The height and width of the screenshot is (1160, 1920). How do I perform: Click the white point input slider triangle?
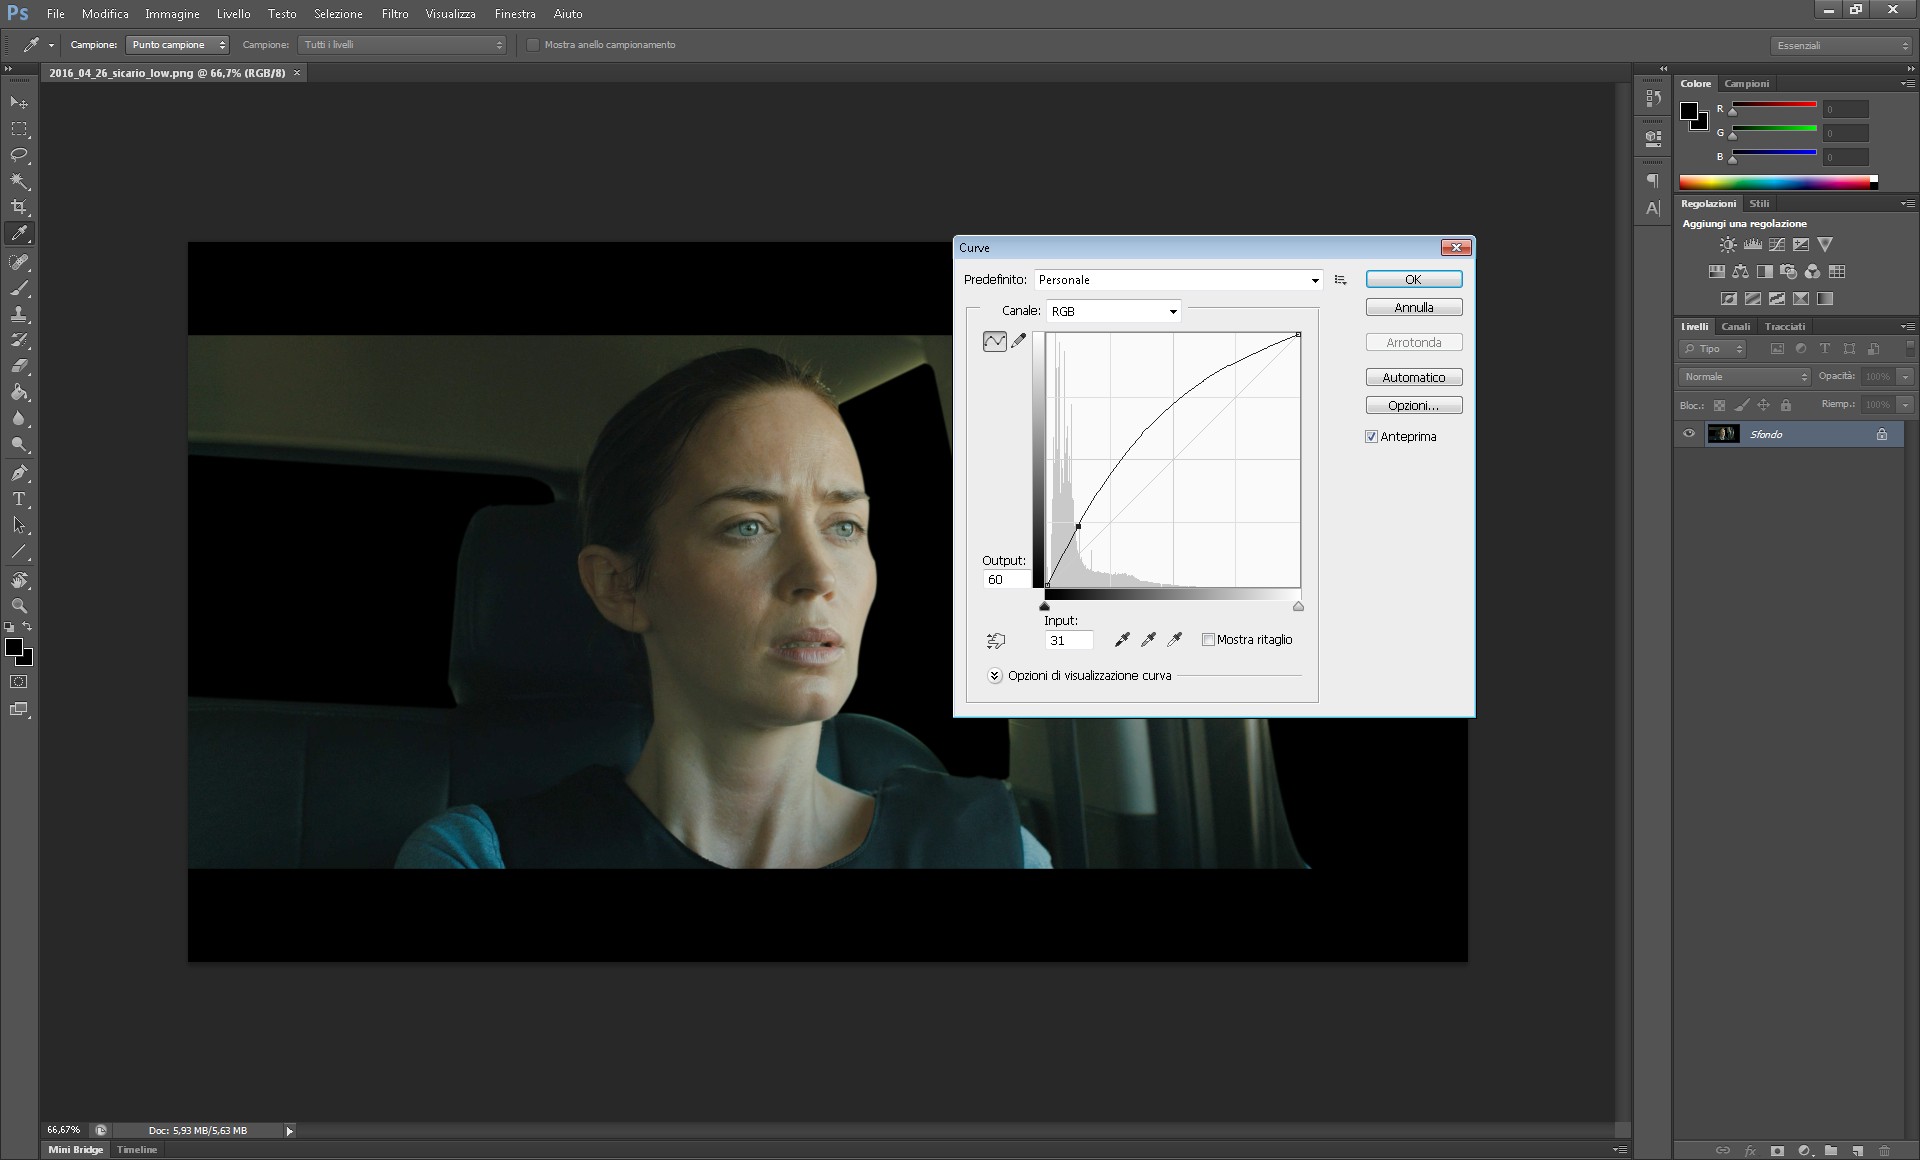tap(1298, 607)
